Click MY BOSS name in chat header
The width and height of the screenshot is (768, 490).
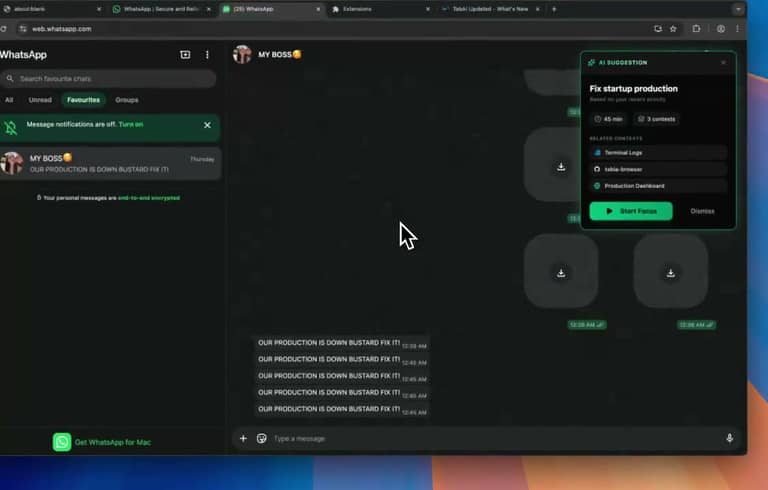280,54
